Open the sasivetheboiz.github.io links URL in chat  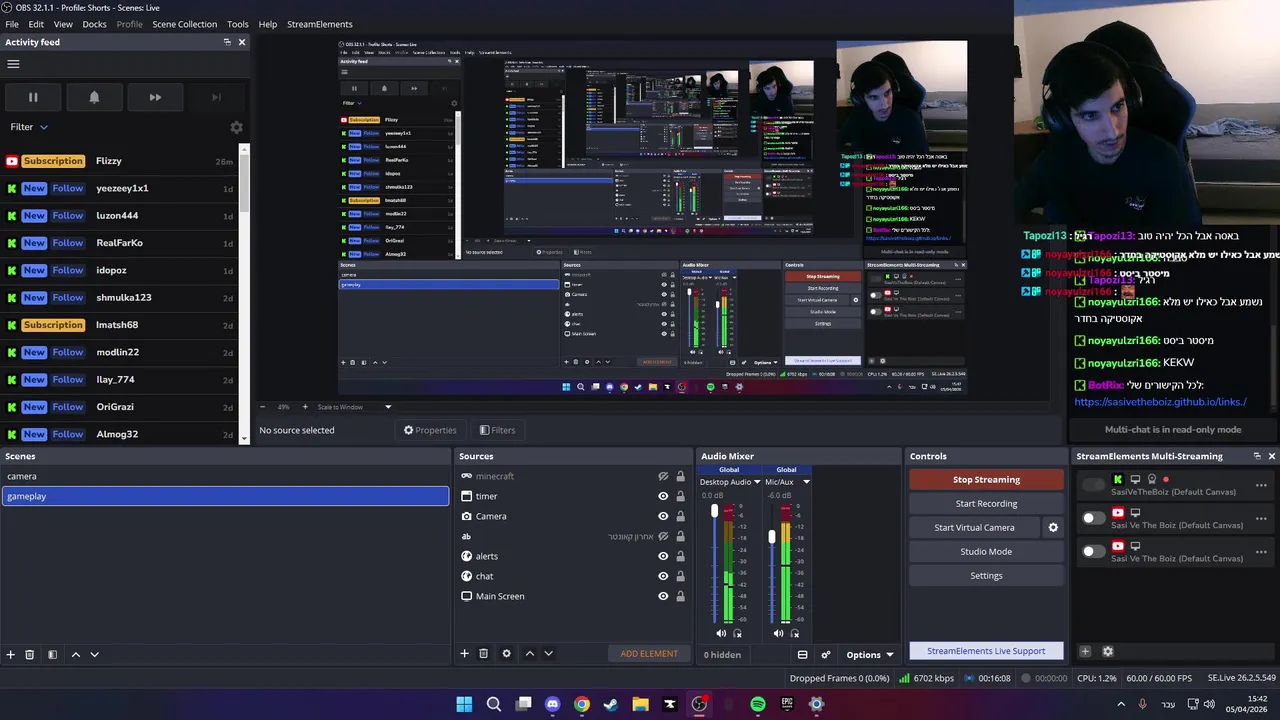pyautogui.click(x=1160, y=402)
